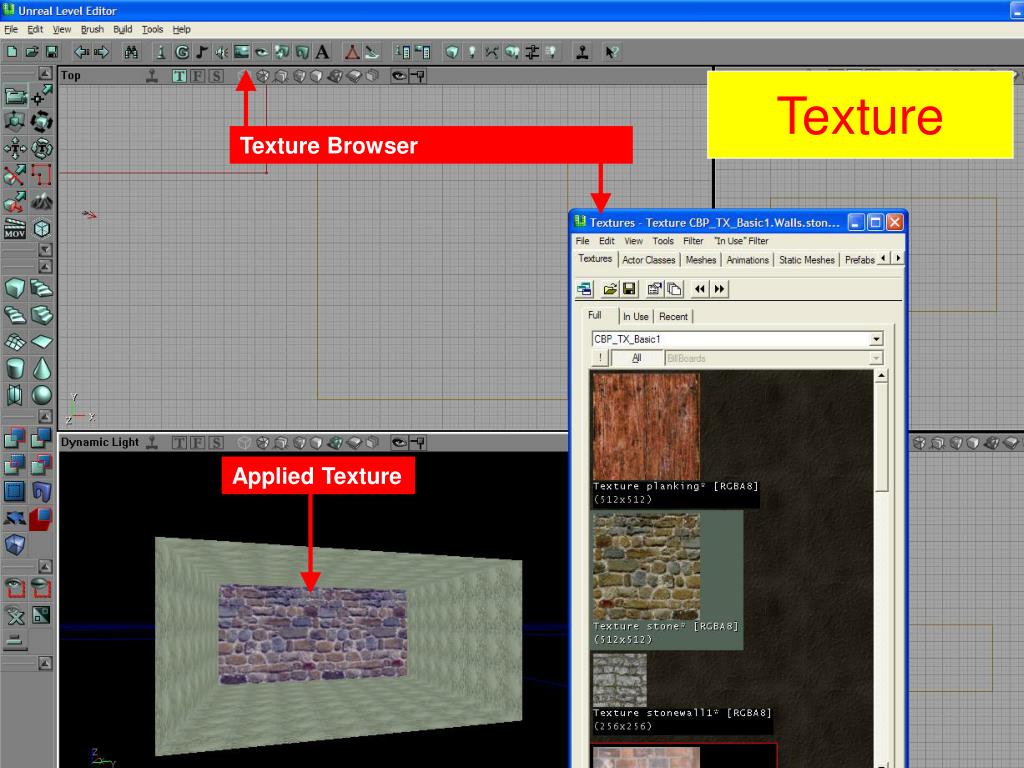Click the Build Lighting bulb icon

(x=472, y=52)
